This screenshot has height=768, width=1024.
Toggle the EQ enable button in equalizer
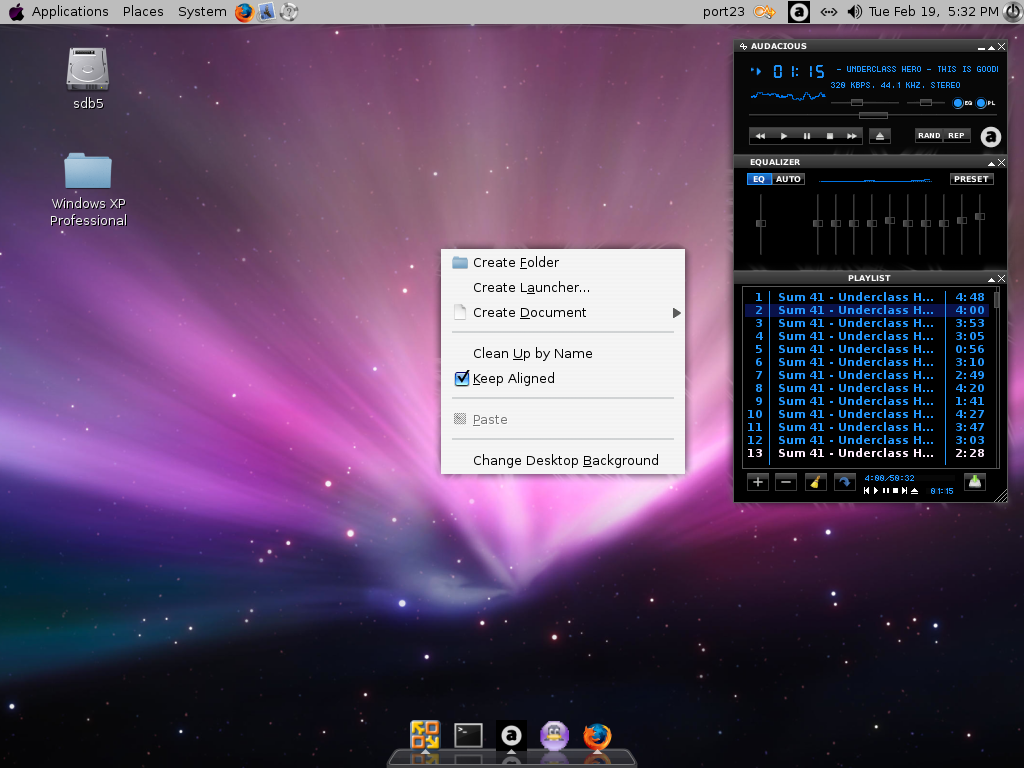click(759, 179)
